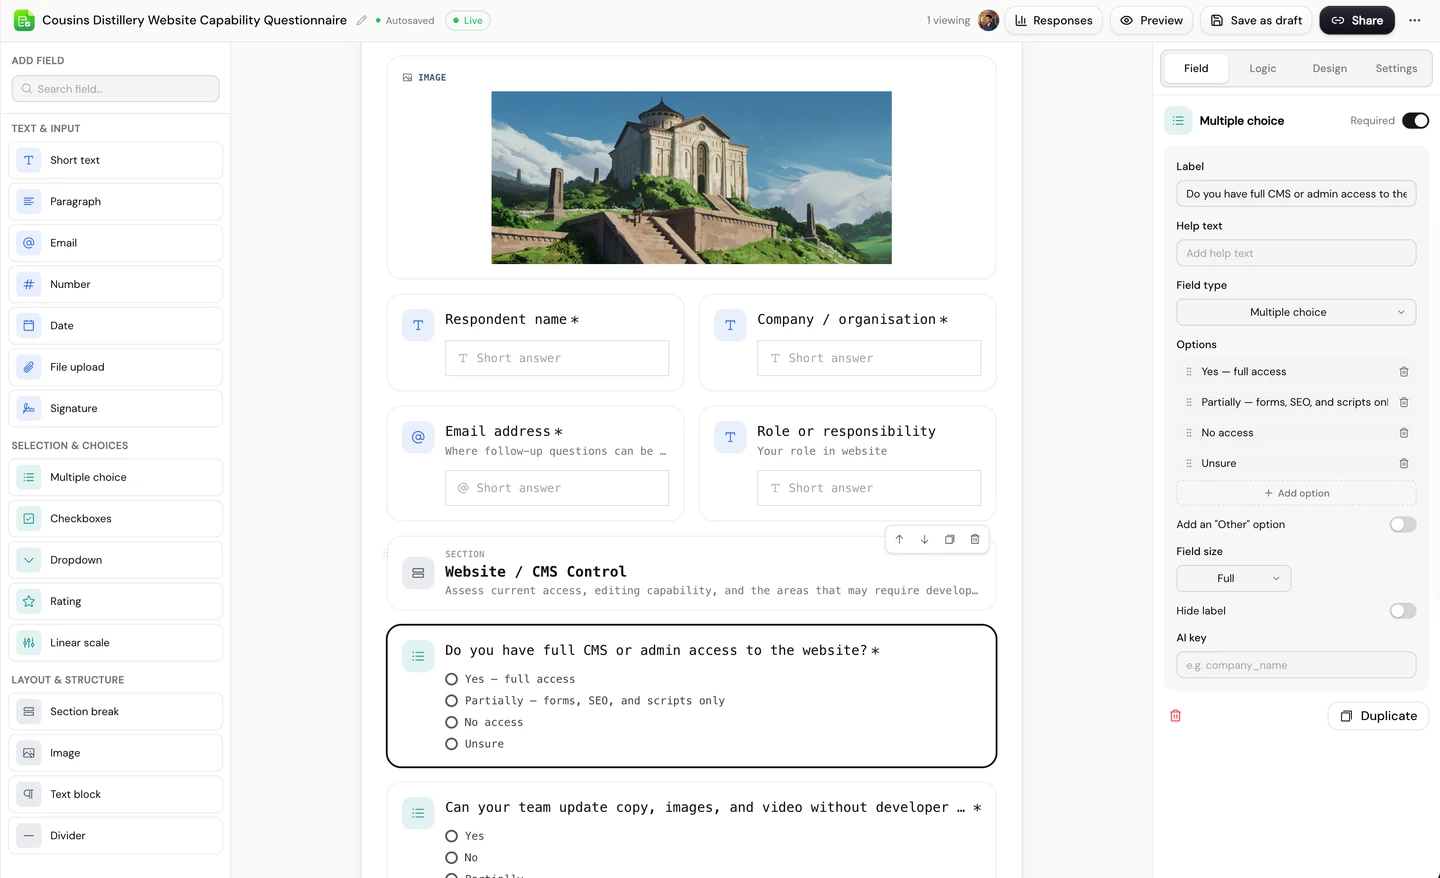This screenshot has height=878, width=1440.
Task: Add a Section break element
Action: point(116,712)
